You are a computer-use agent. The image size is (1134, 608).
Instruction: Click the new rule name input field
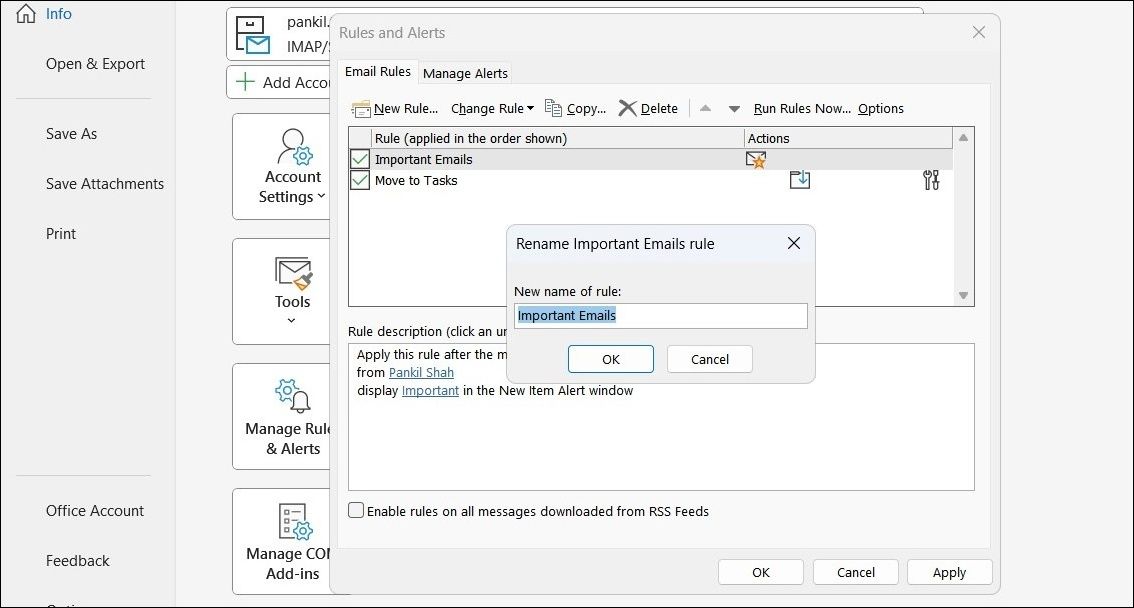coord(660,315)
